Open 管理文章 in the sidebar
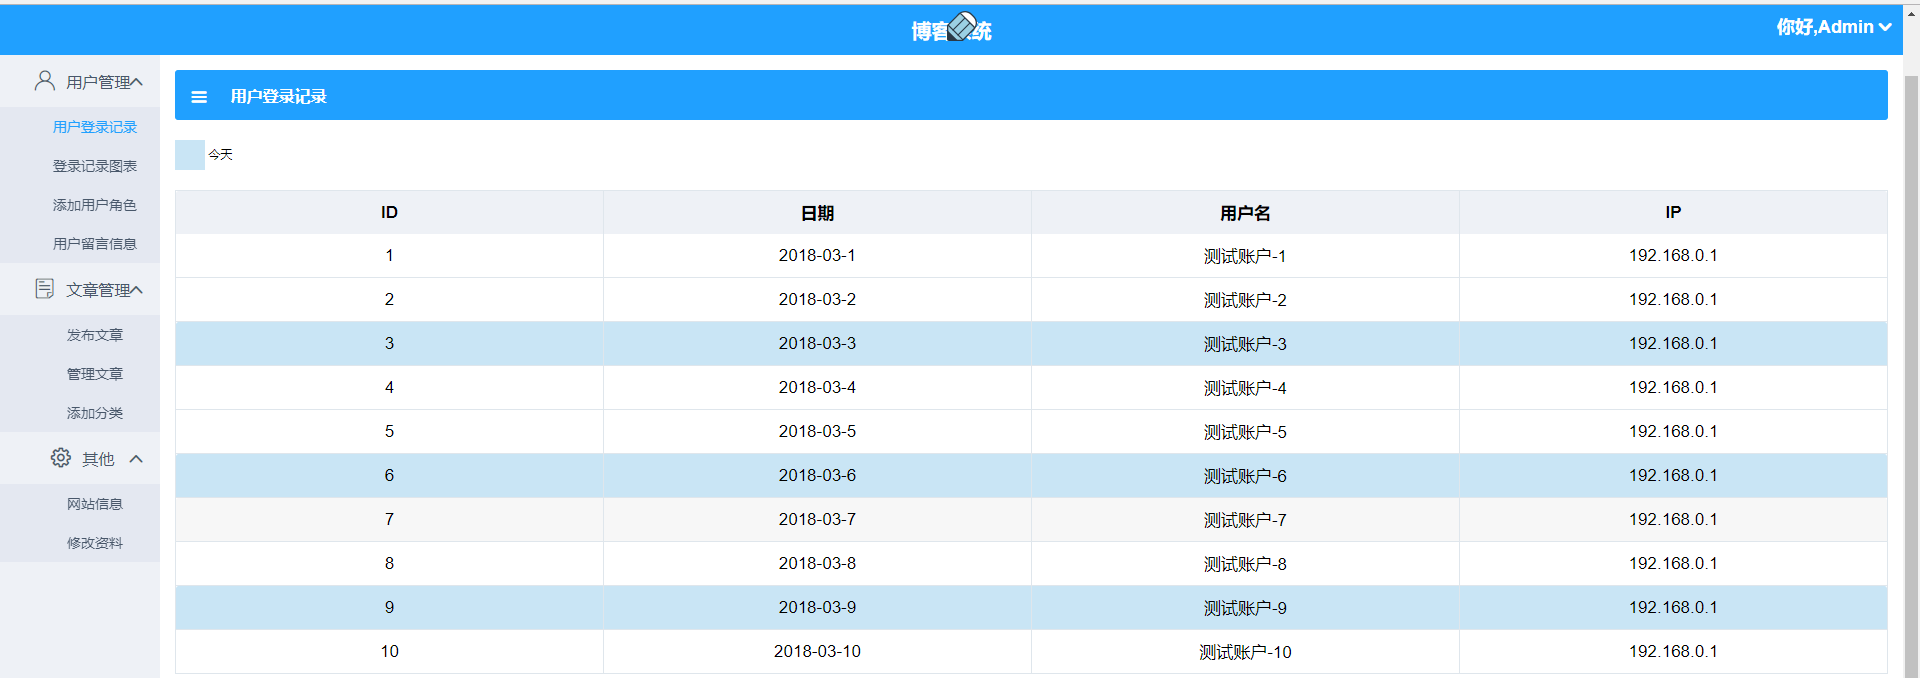 pyautogui.click(x=95, y=374)
